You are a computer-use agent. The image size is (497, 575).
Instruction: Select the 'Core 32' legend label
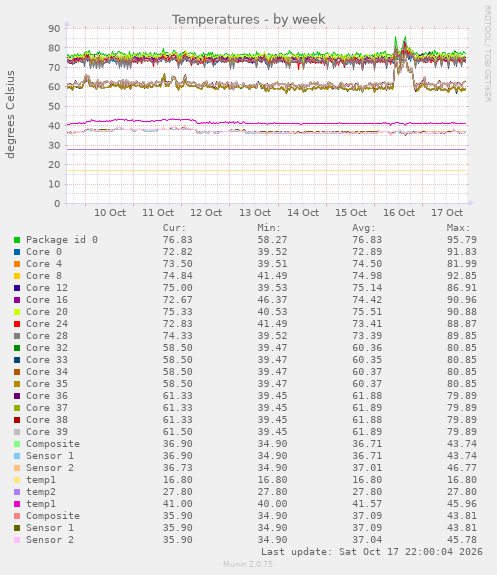click(47, 348)
